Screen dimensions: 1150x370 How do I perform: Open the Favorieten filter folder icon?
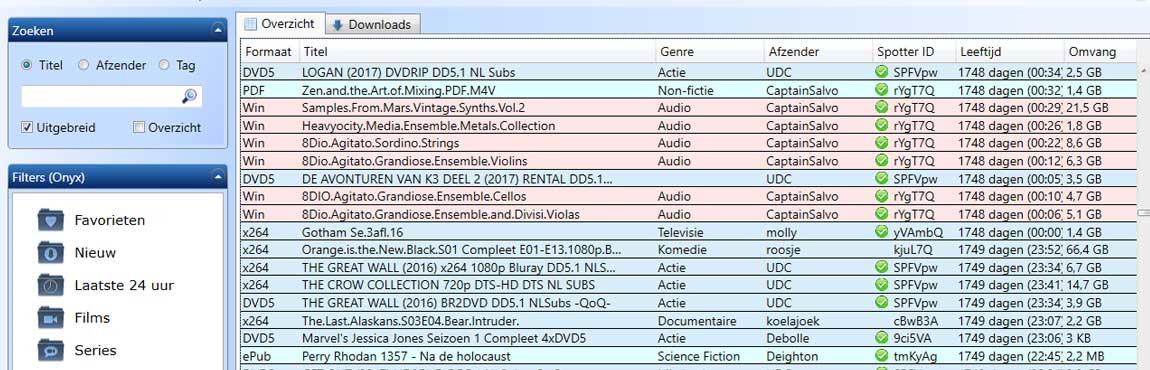pos(51,220)
